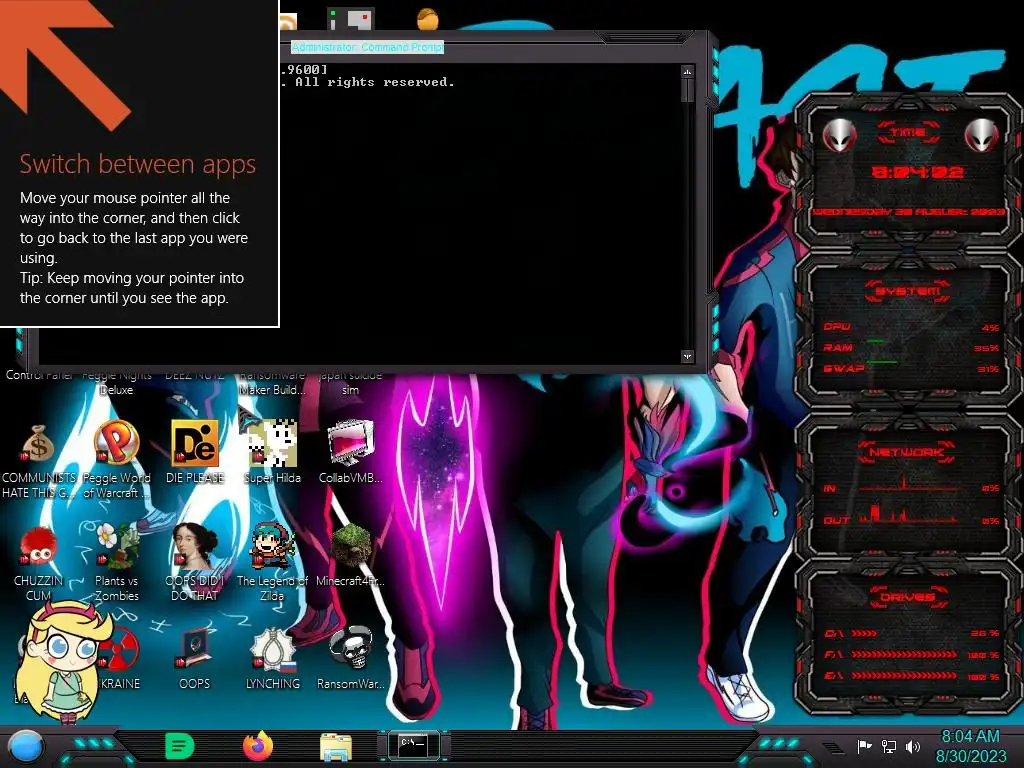Viewport: 1024px width, 768px height.
Task: Click the Command Prompt scrollbar up arrow
Action: point(687,71)
